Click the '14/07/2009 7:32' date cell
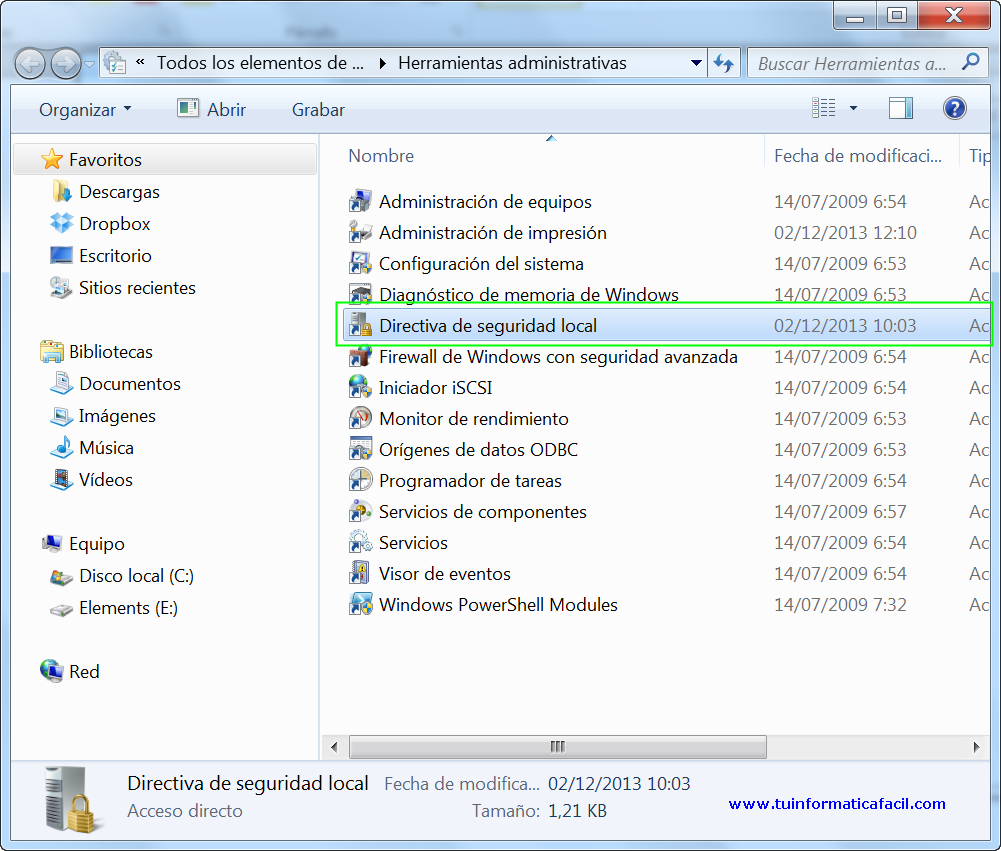 (x=840, y=605)
